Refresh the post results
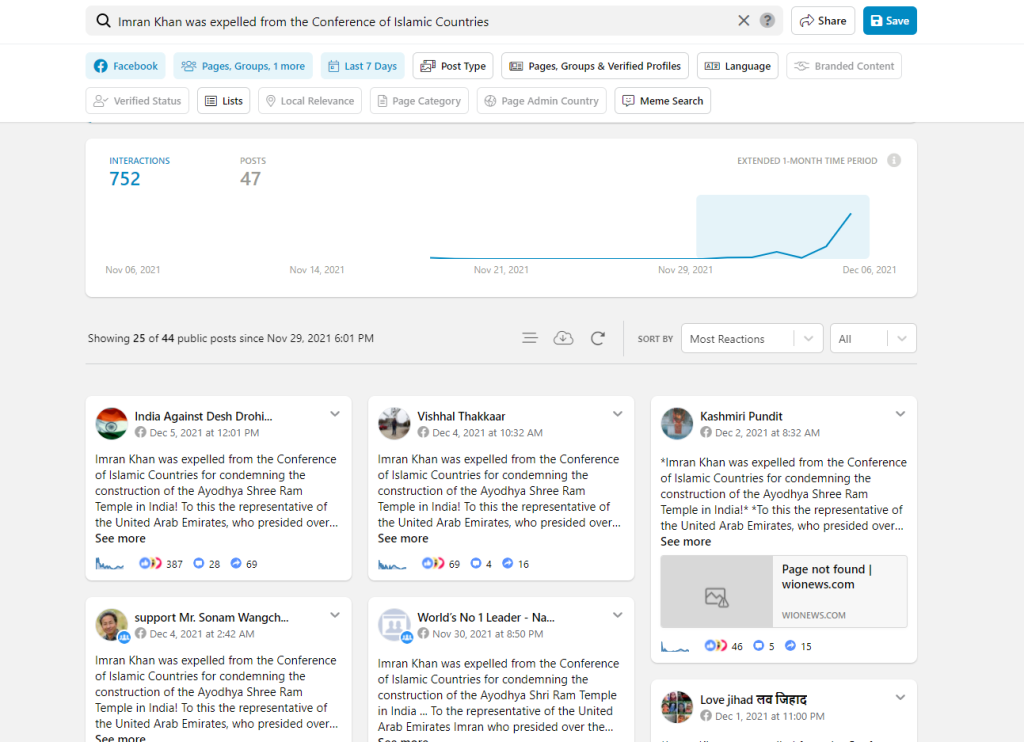 point(598,338)
